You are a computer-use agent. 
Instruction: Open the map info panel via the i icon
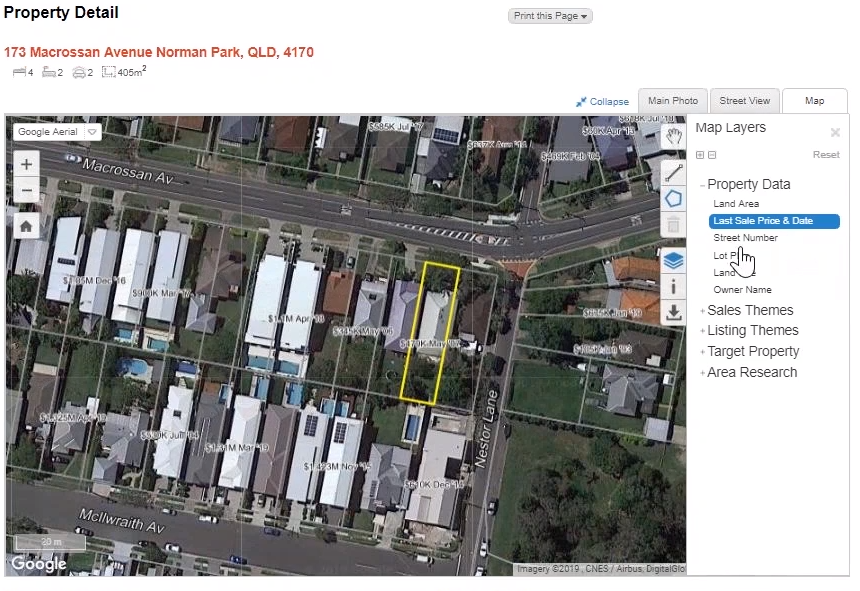(x=673, y=286)
